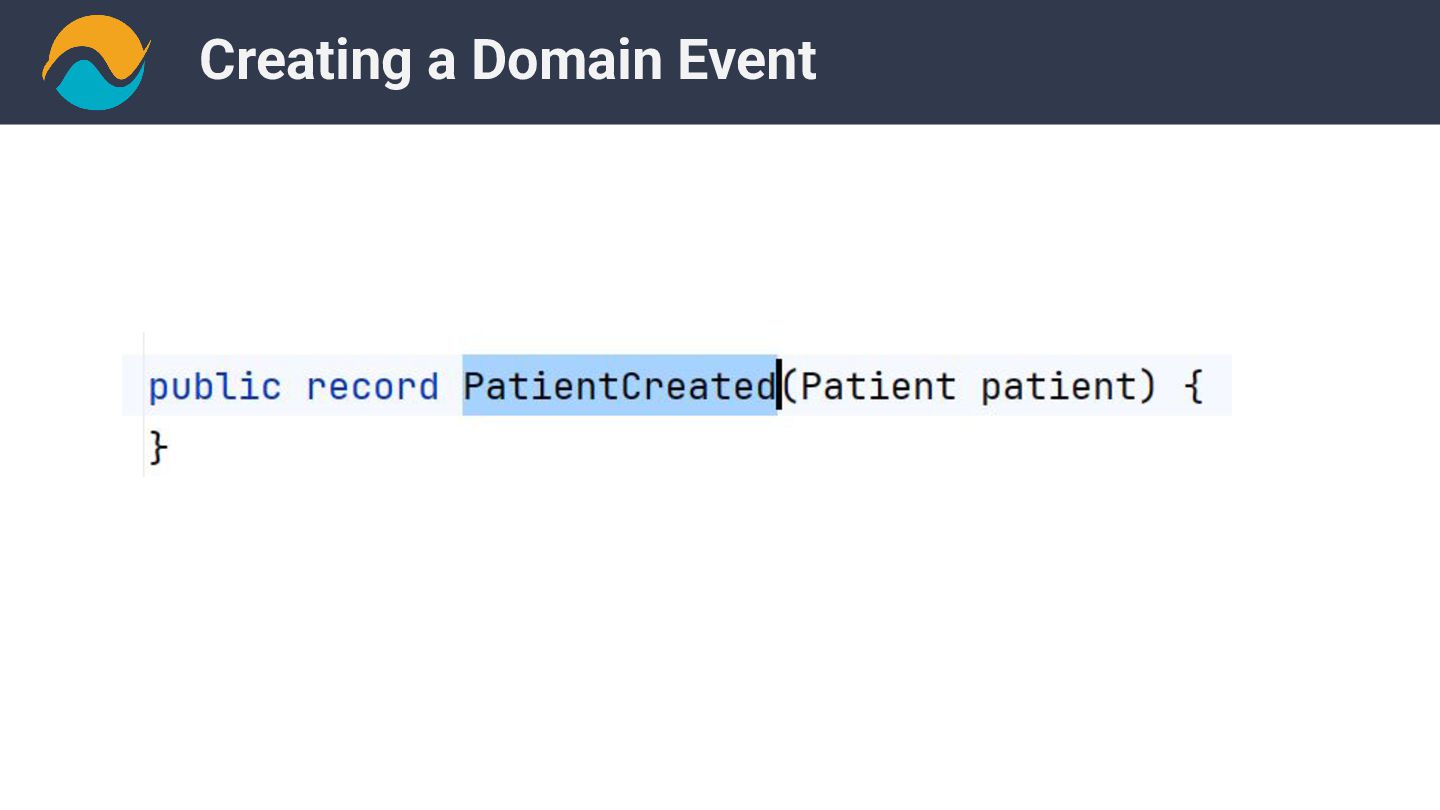
Task: Click the lowercase patient parameter name
Action: 1058,387
